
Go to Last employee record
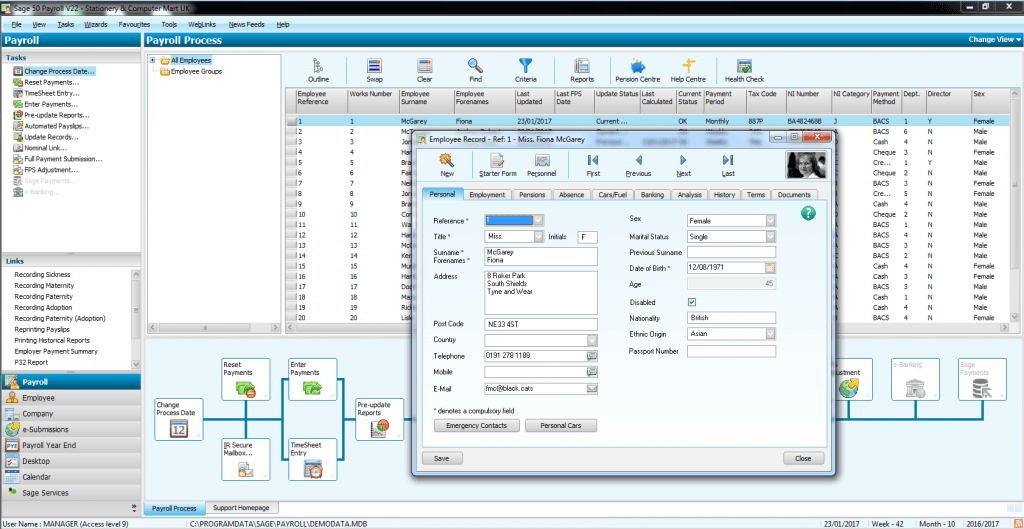point(728,165)
